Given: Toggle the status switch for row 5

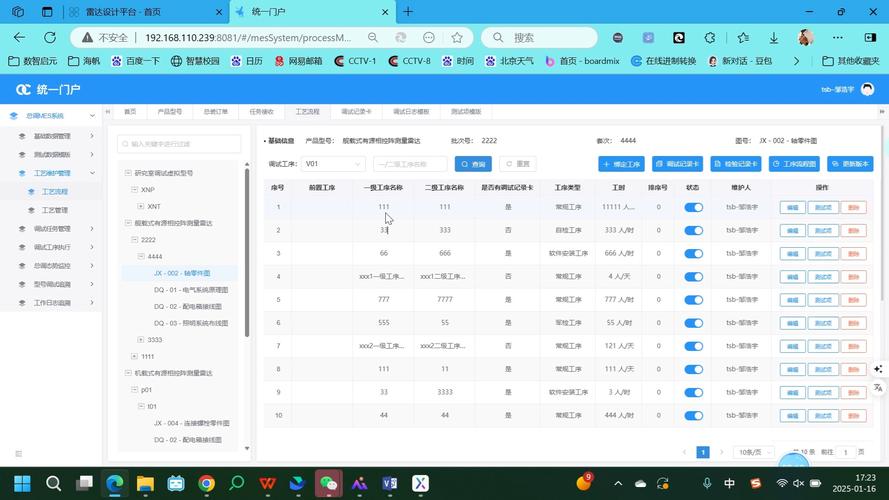Looking at the screenshot, I should click(x=693, y=300).
